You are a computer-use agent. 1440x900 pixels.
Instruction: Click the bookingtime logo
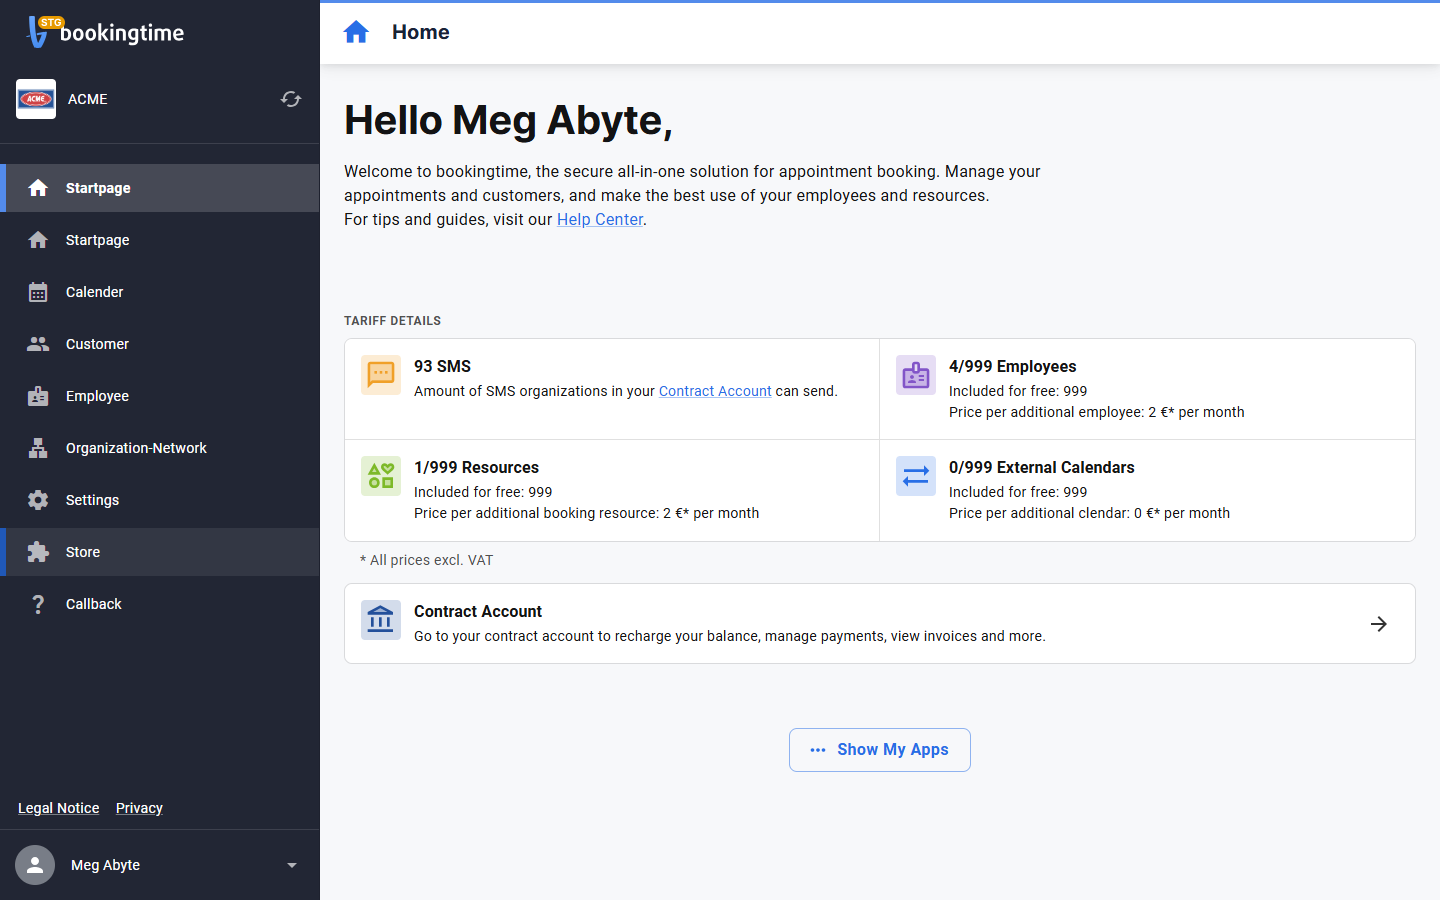tap(105, 32)
